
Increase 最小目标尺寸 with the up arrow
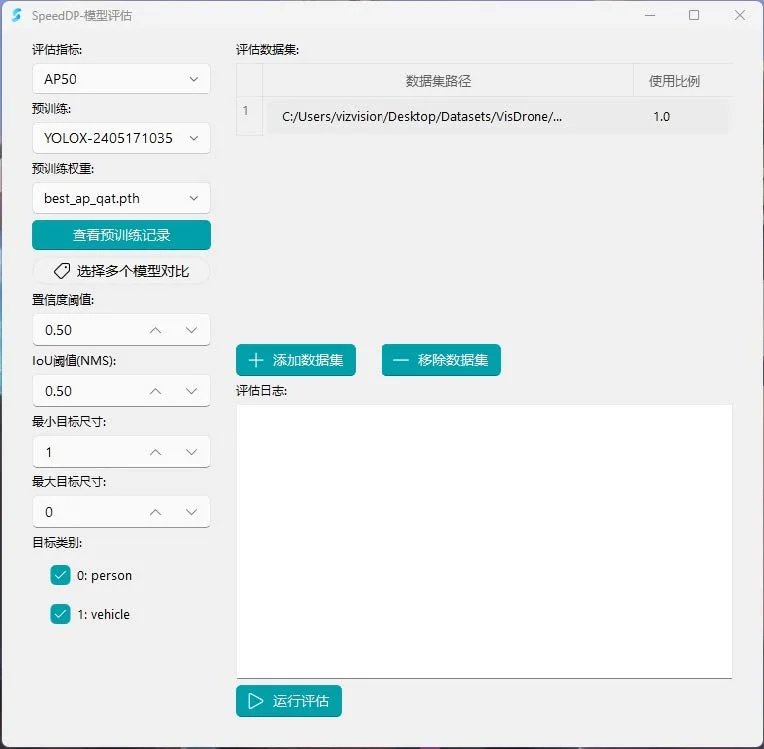pos(155,452)
